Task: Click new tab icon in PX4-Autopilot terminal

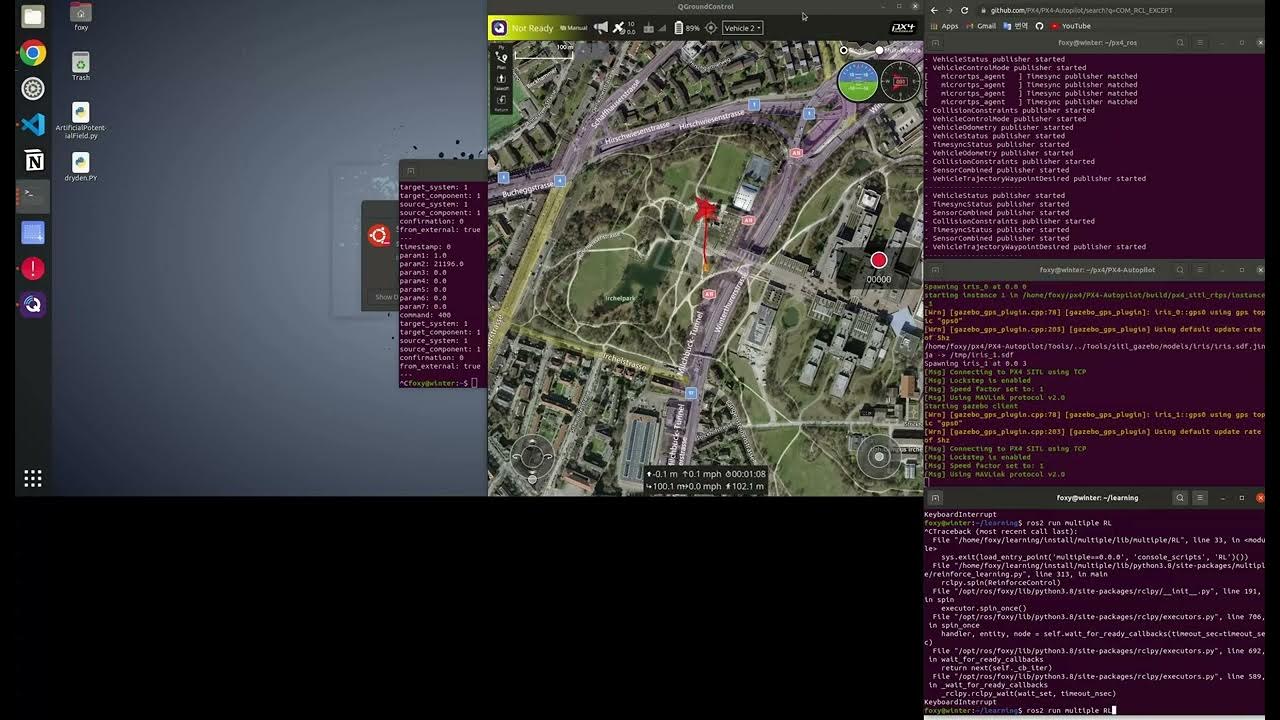Action: point(934,270)
